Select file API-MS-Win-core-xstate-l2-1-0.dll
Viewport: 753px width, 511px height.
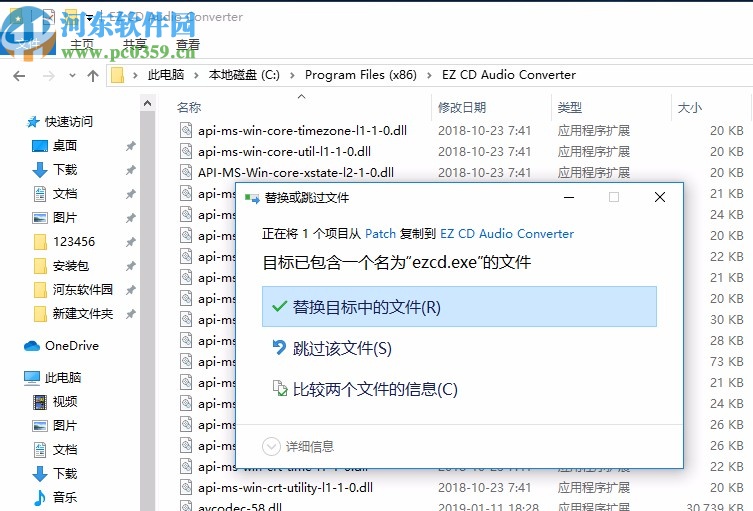pos(296,173)
